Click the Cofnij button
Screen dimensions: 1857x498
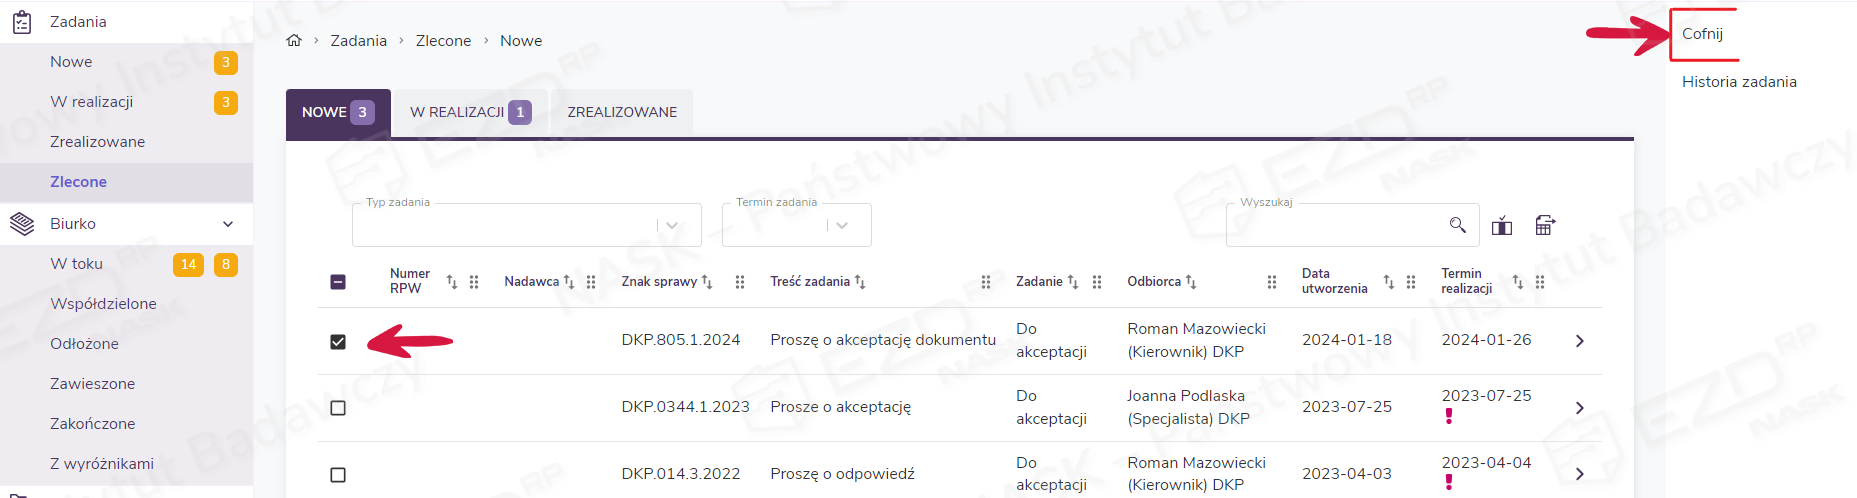(x=1702, y=34)
